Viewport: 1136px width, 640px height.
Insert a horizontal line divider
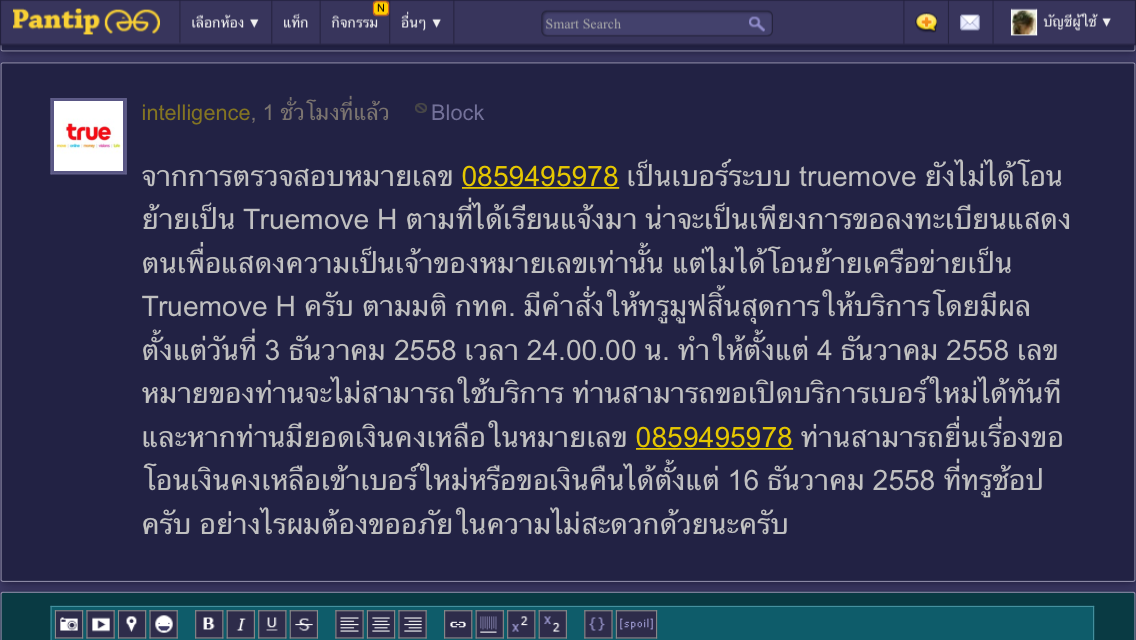point(489,624)
